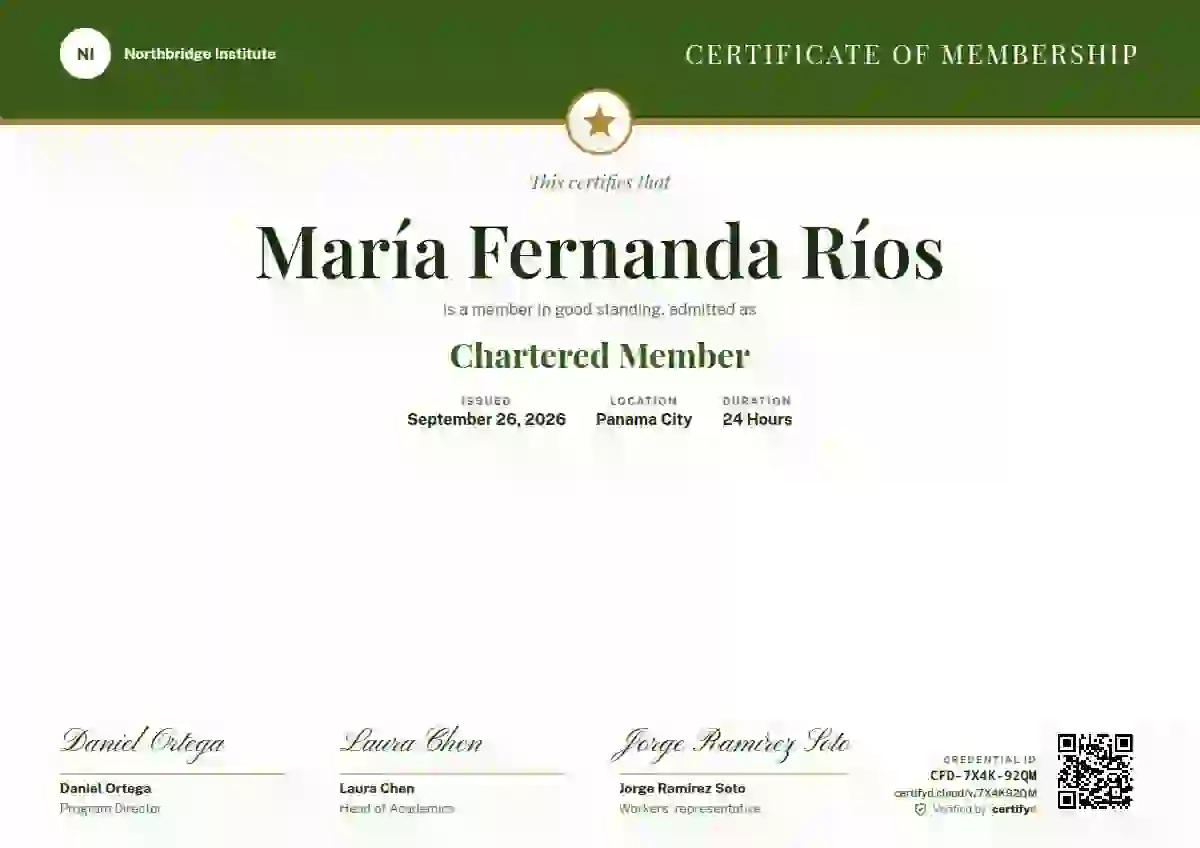Click the printed name Jorge Ramirez Soto
Viewport: 1200px width, 848px height.
(682, 788)
